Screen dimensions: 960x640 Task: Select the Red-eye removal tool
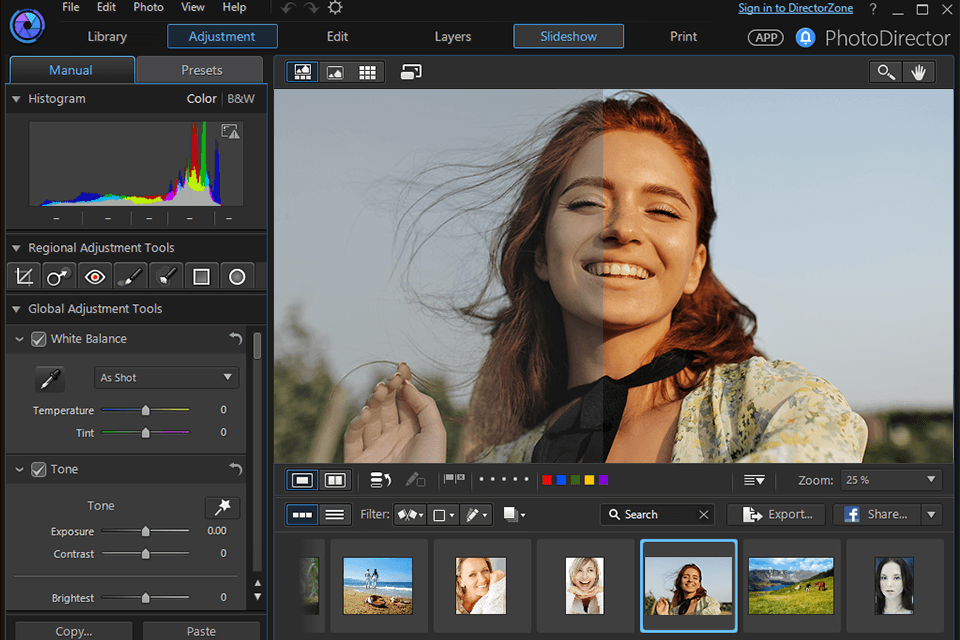click(95, 277)
